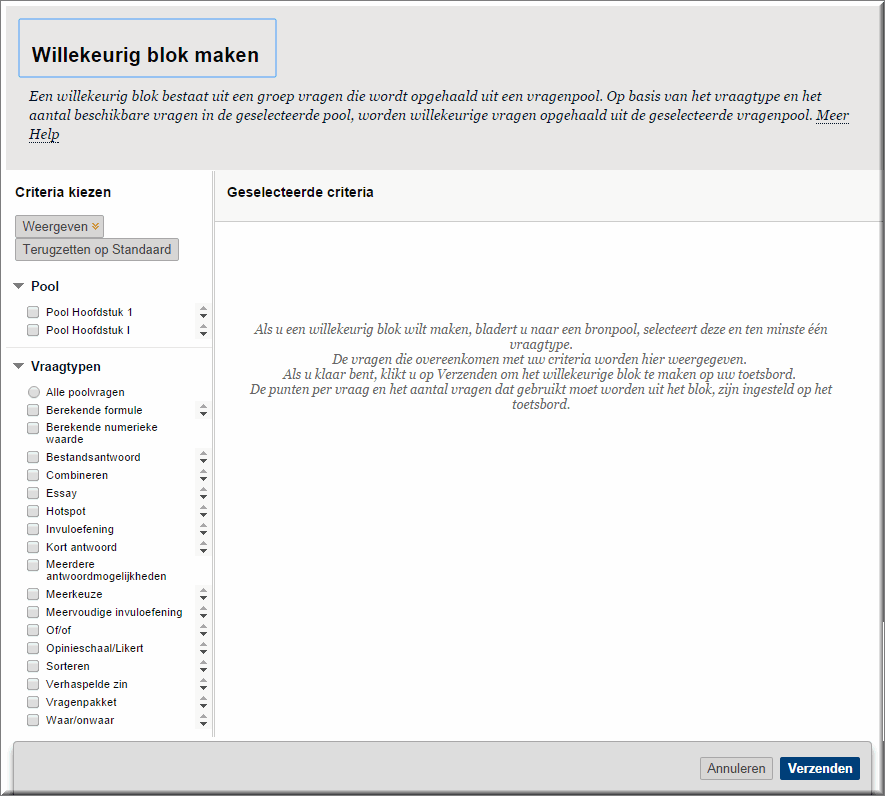Click the Geselecteerde criteria header

300,193
